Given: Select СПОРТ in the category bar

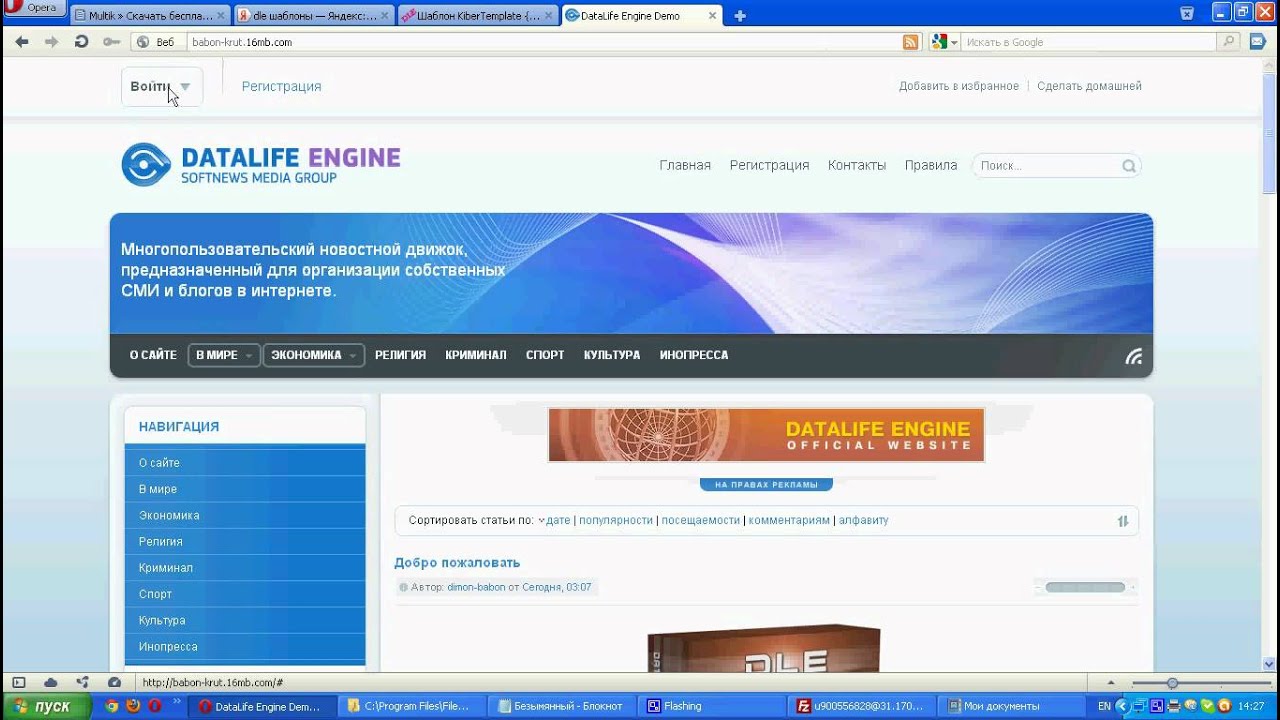Looking at the screenshot, I should point(545,355).
